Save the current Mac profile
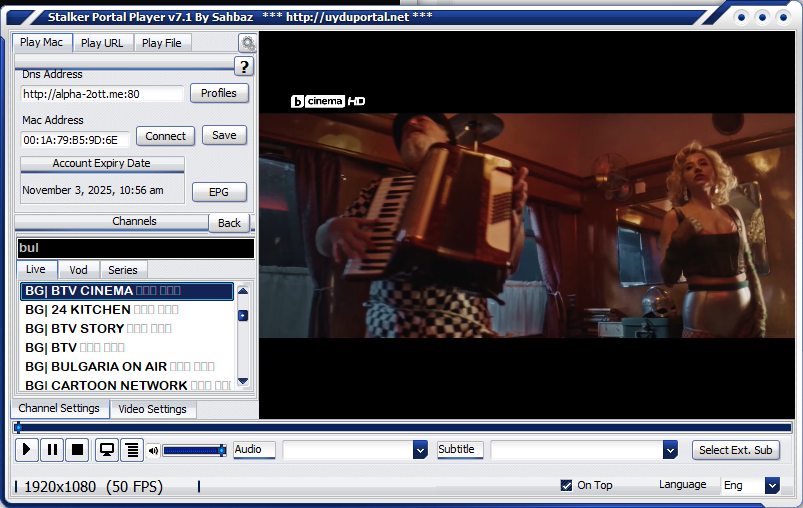The height and width of the screenshot is (508, 803). [224, 135]
